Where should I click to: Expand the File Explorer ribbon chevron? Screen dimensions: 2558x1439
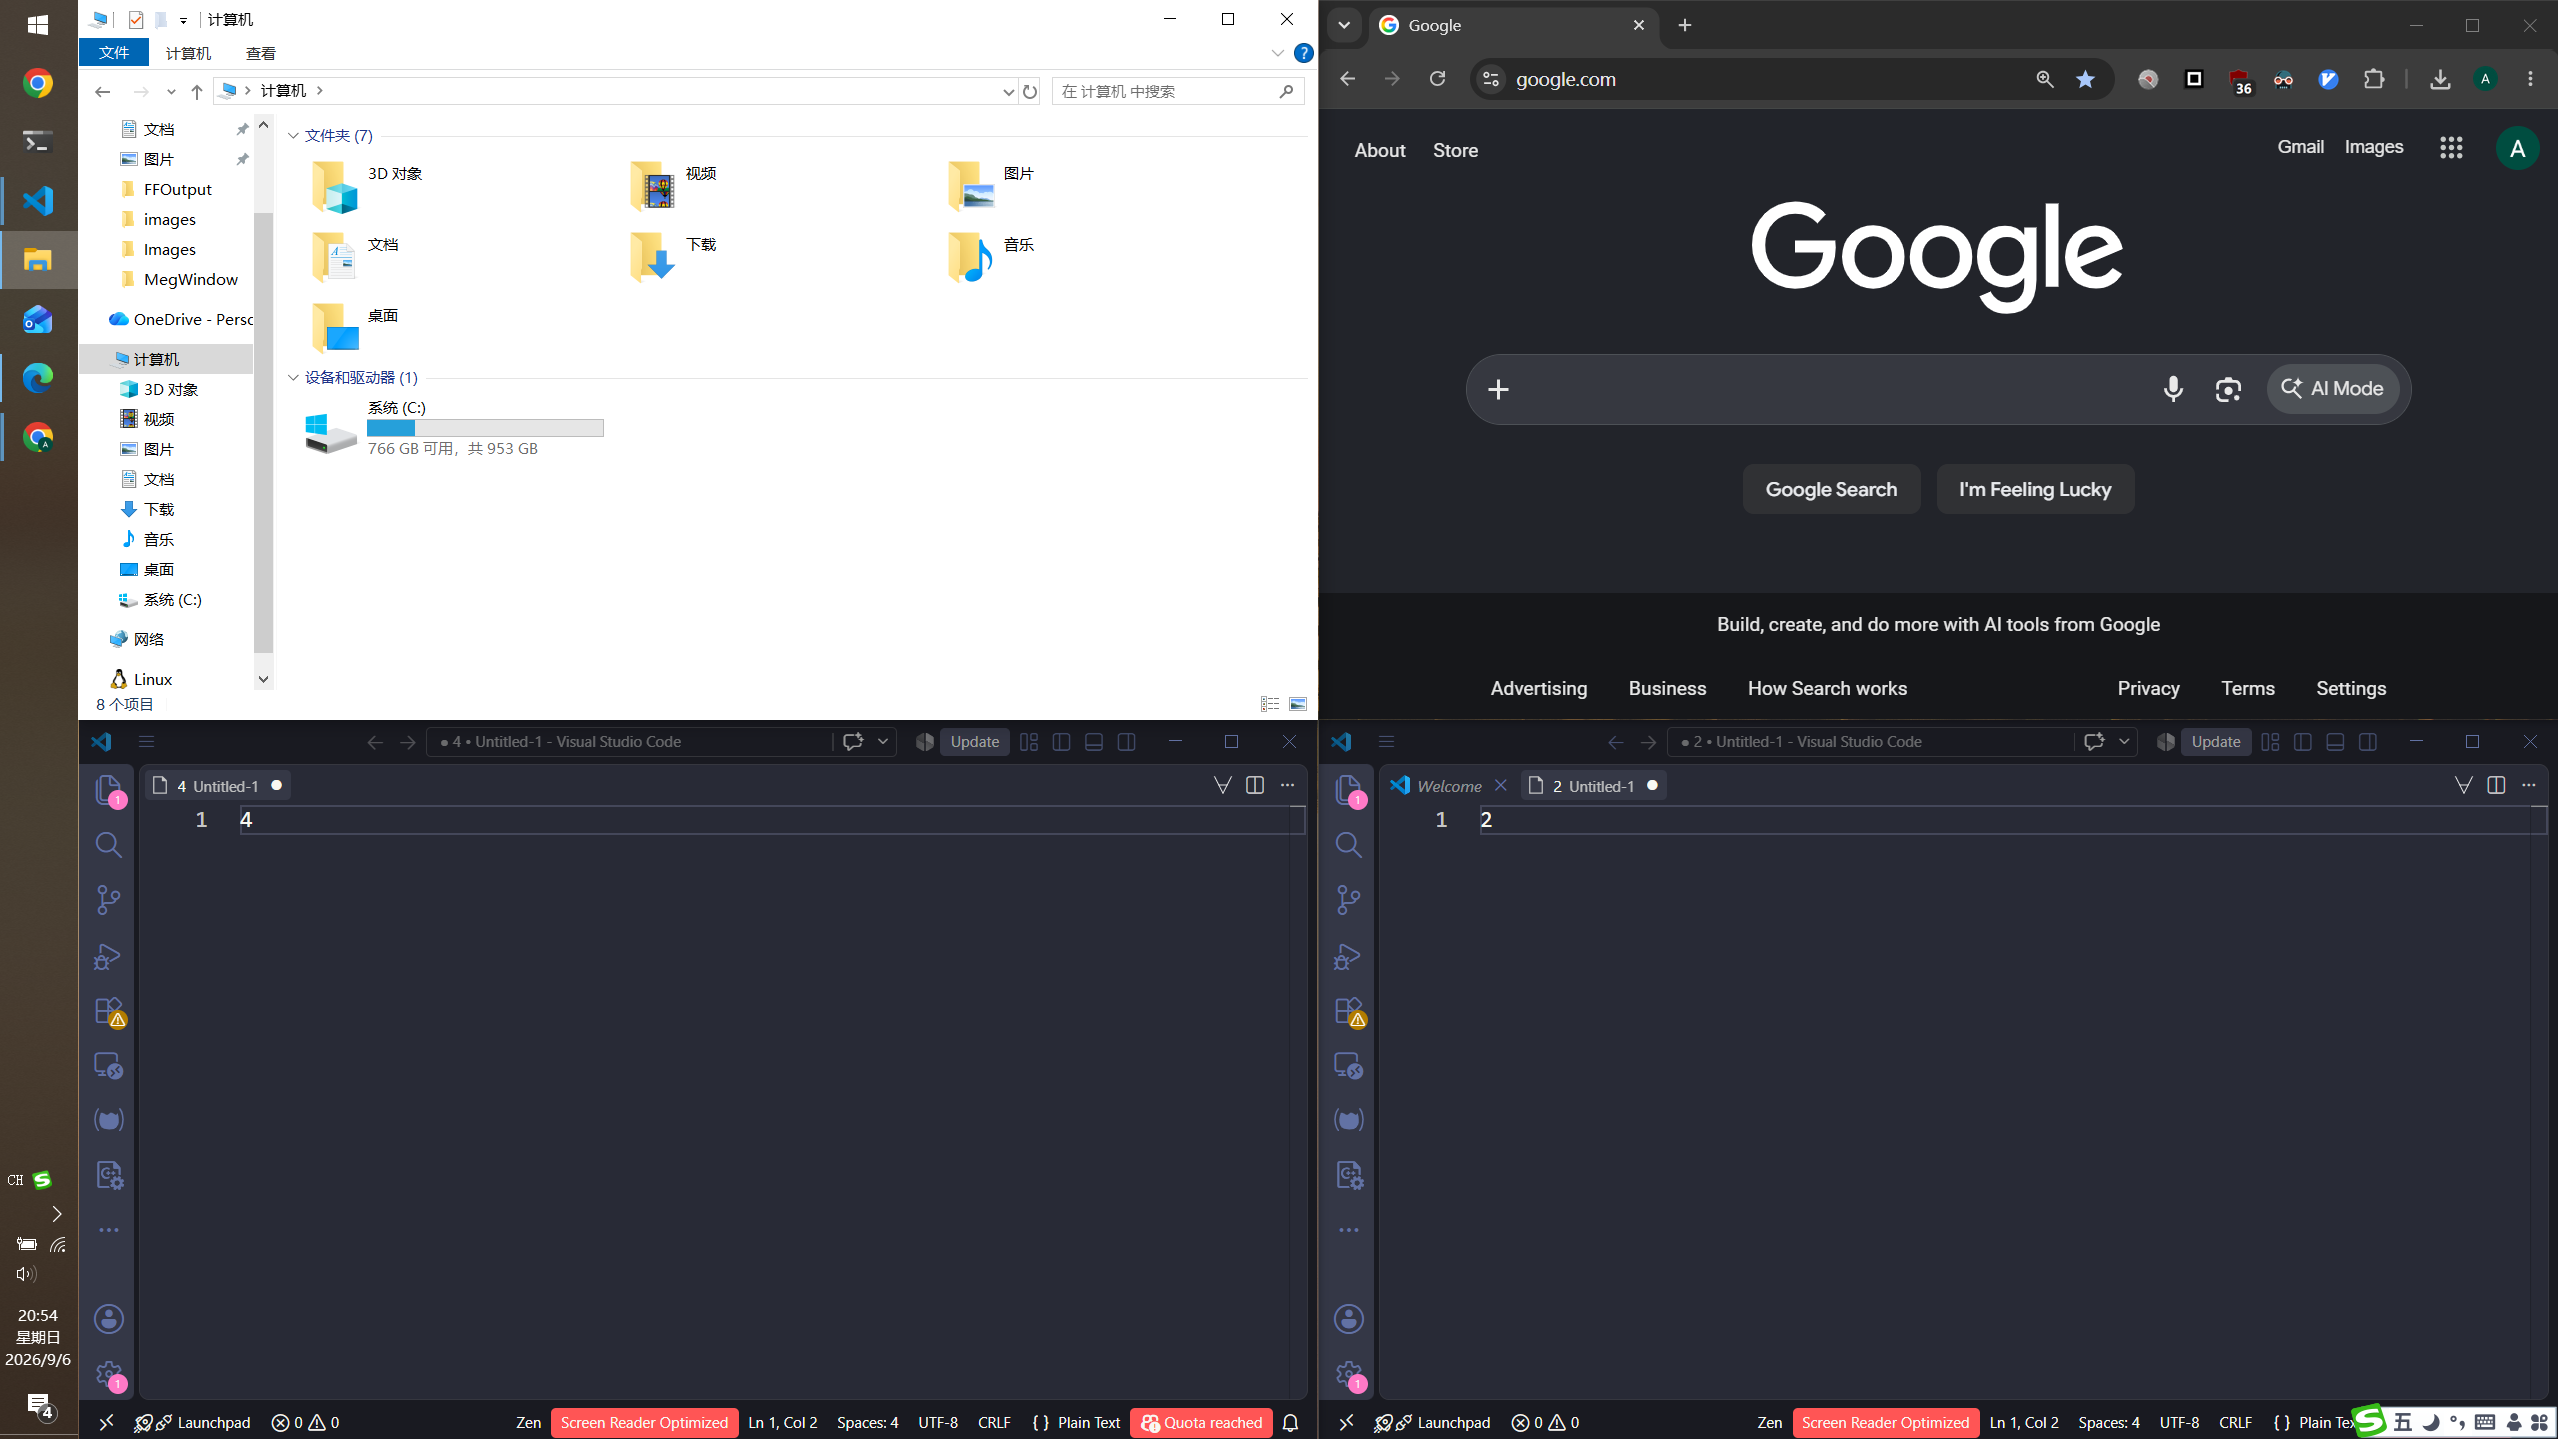1277,53
